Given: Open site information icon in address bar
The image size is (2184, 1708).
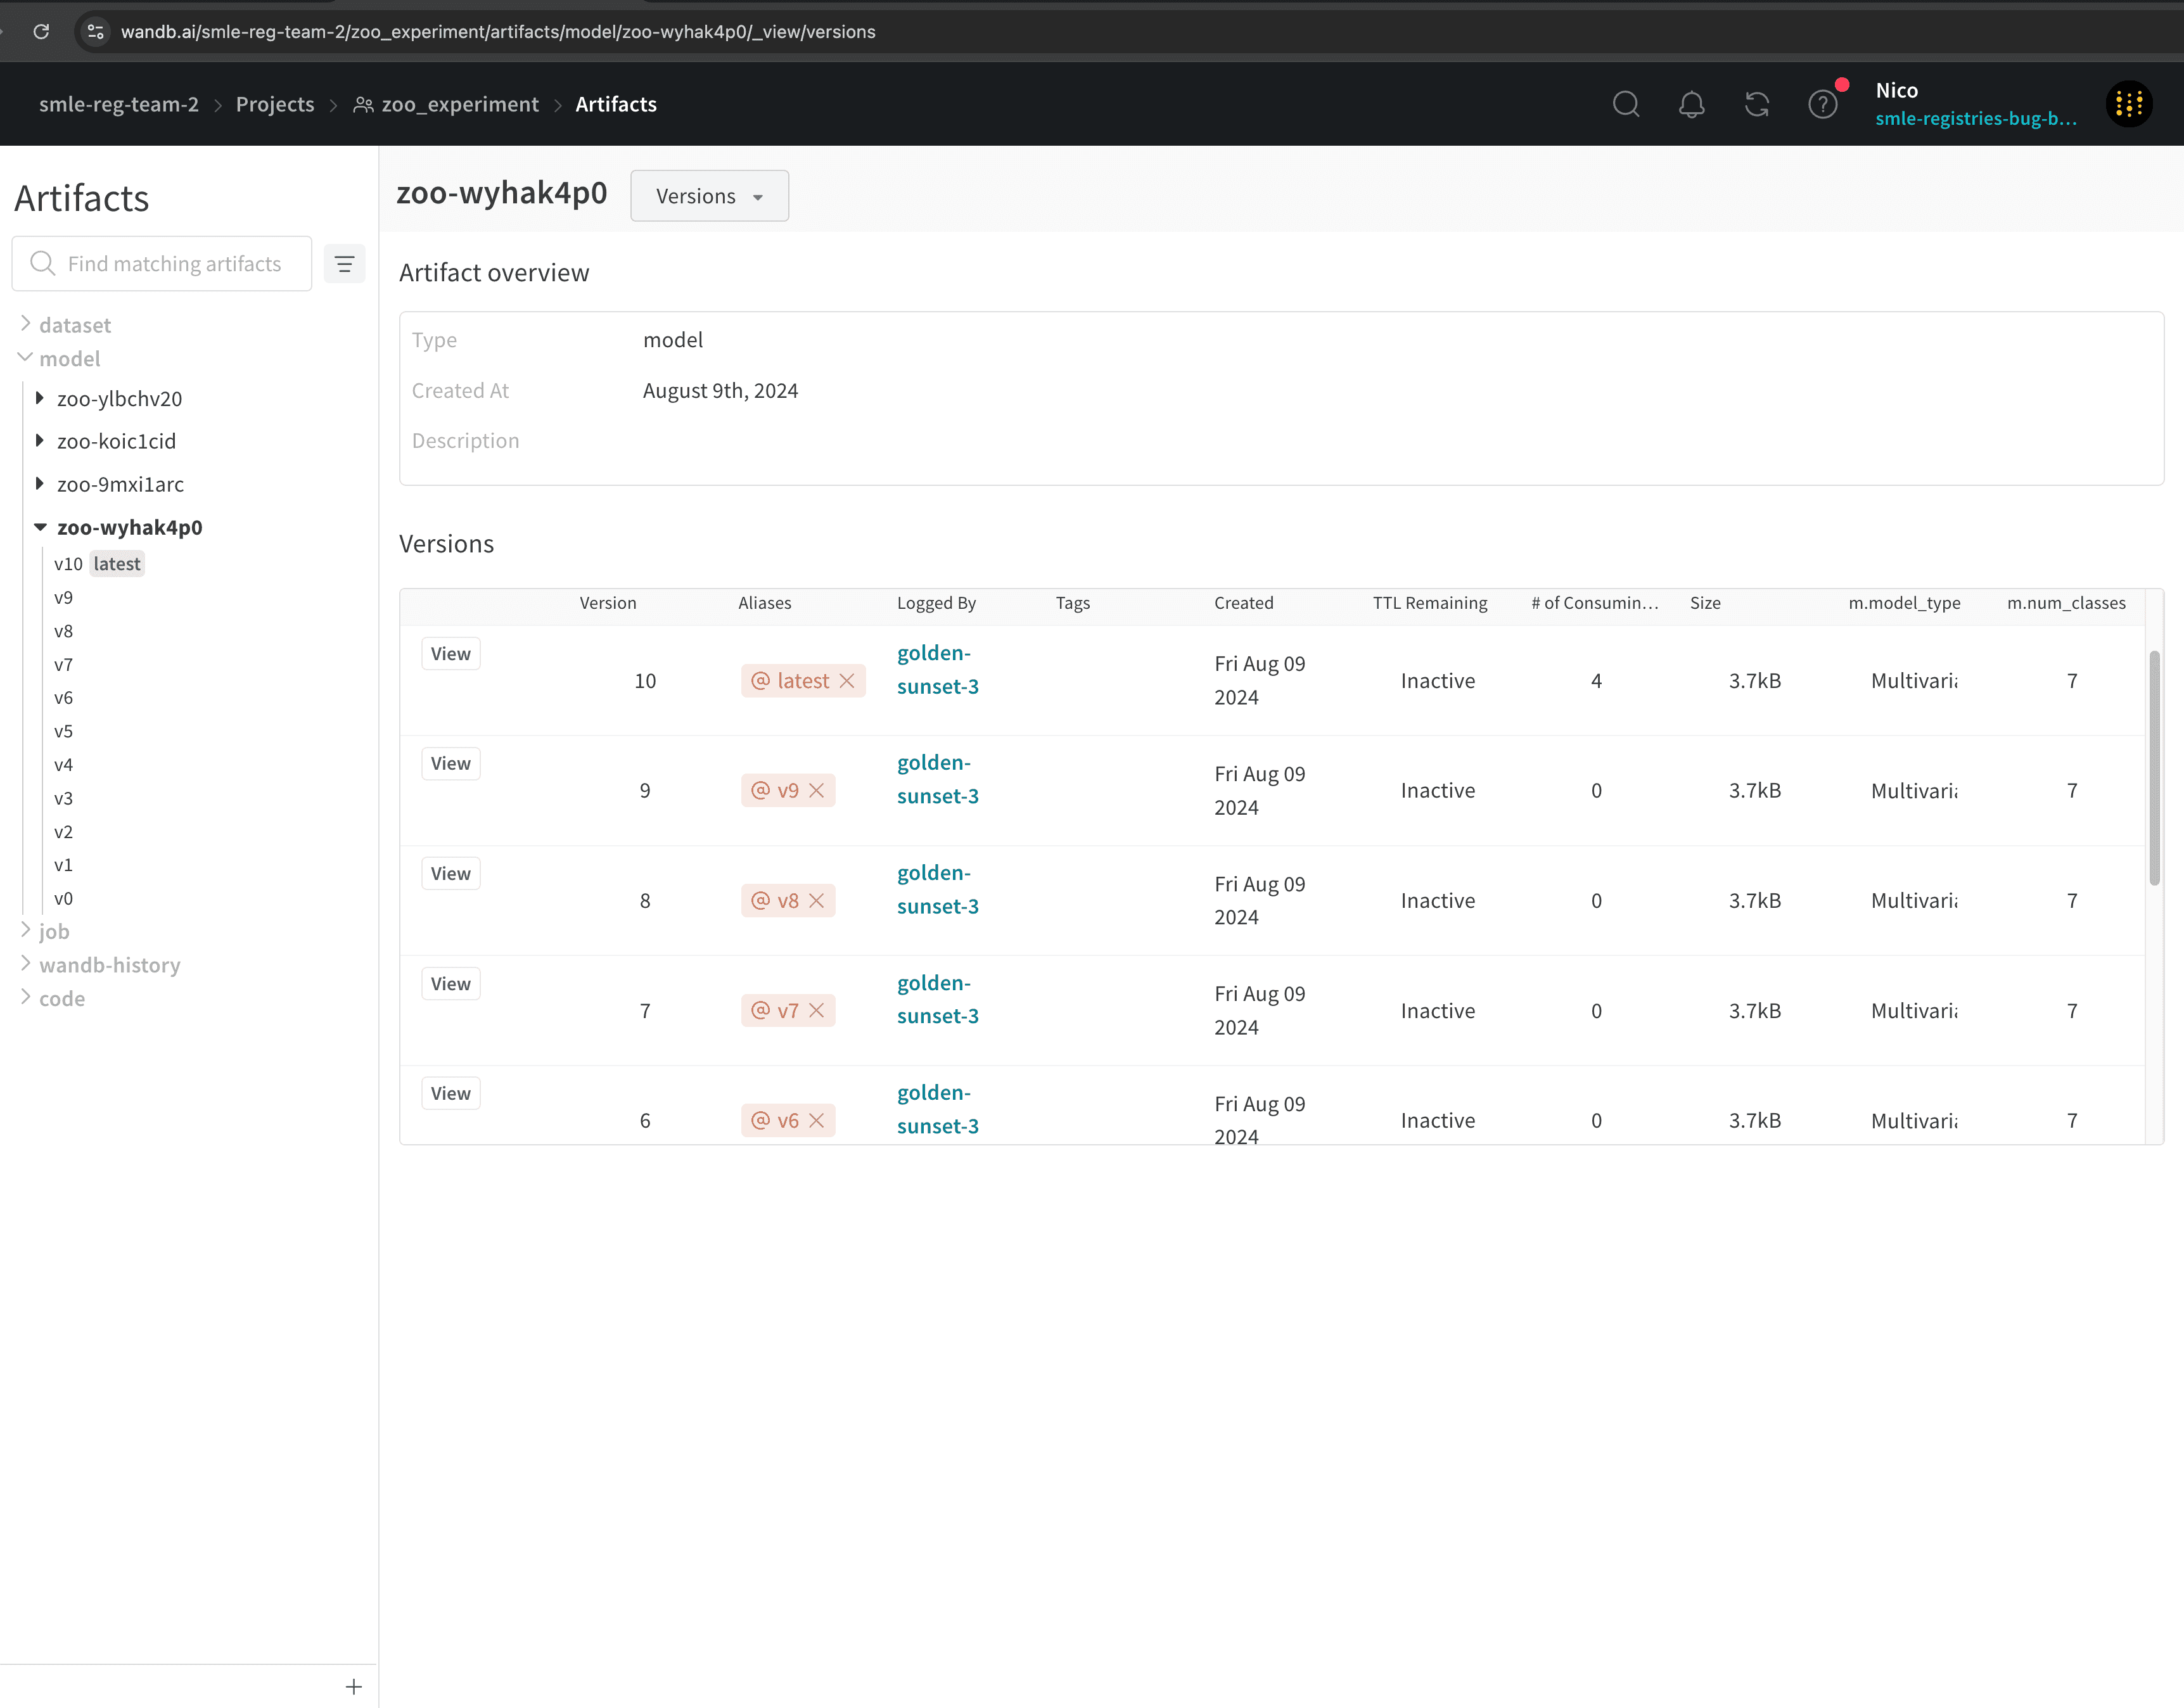Looking at the screenshot, I should click(x=96, y=31).
